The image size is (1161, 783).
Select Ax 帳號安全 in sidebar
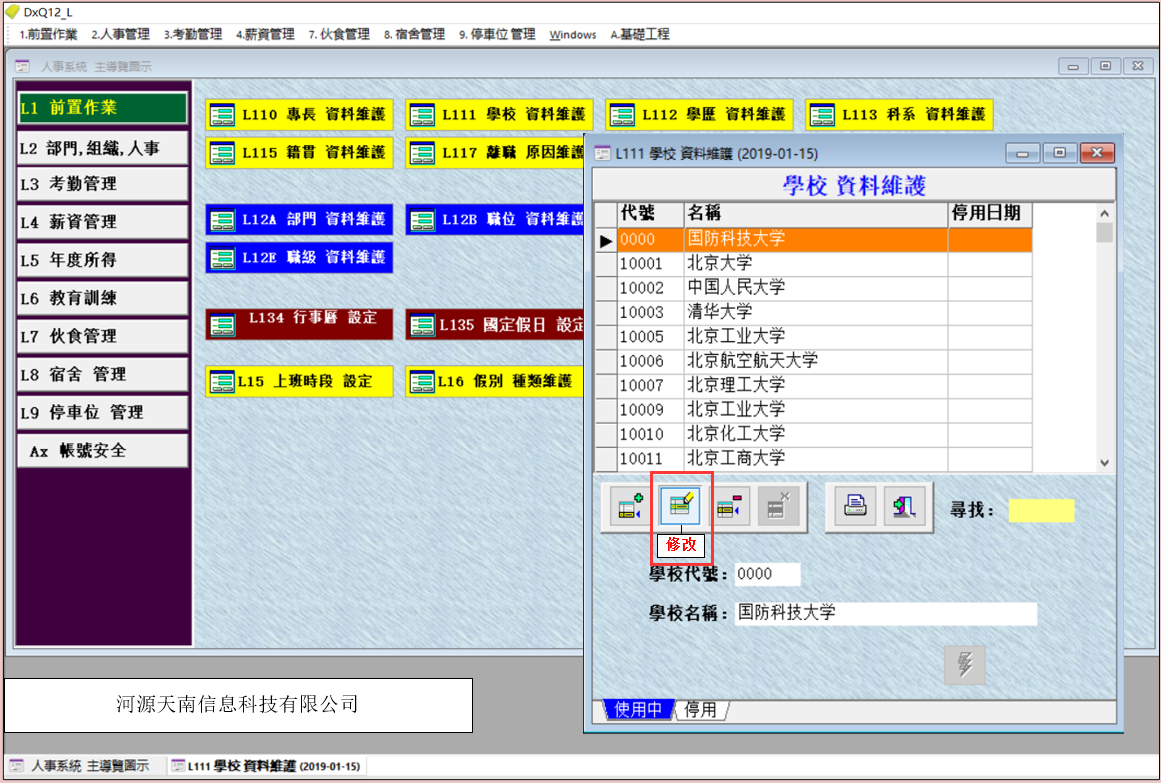(x=102, y=451)
